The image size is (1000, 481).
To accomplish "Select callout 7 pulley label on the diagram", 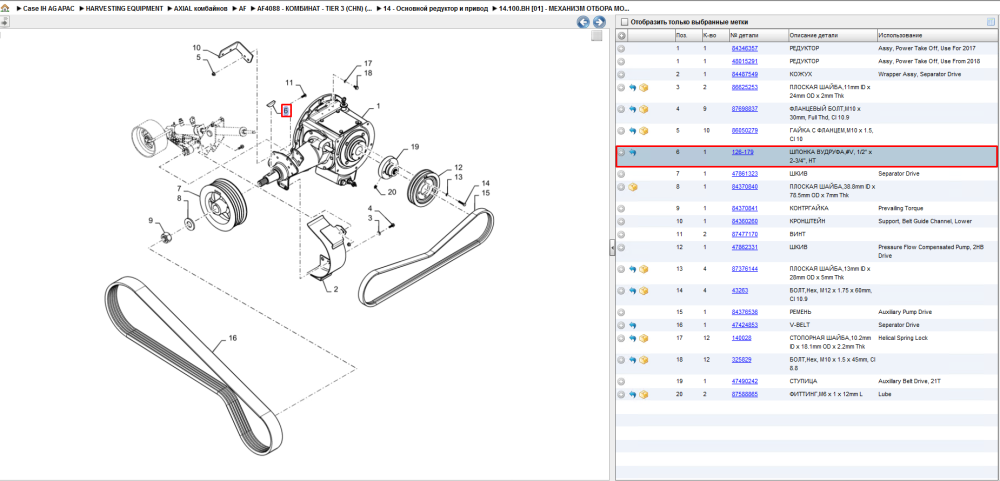I will click(x=180, y=189).
